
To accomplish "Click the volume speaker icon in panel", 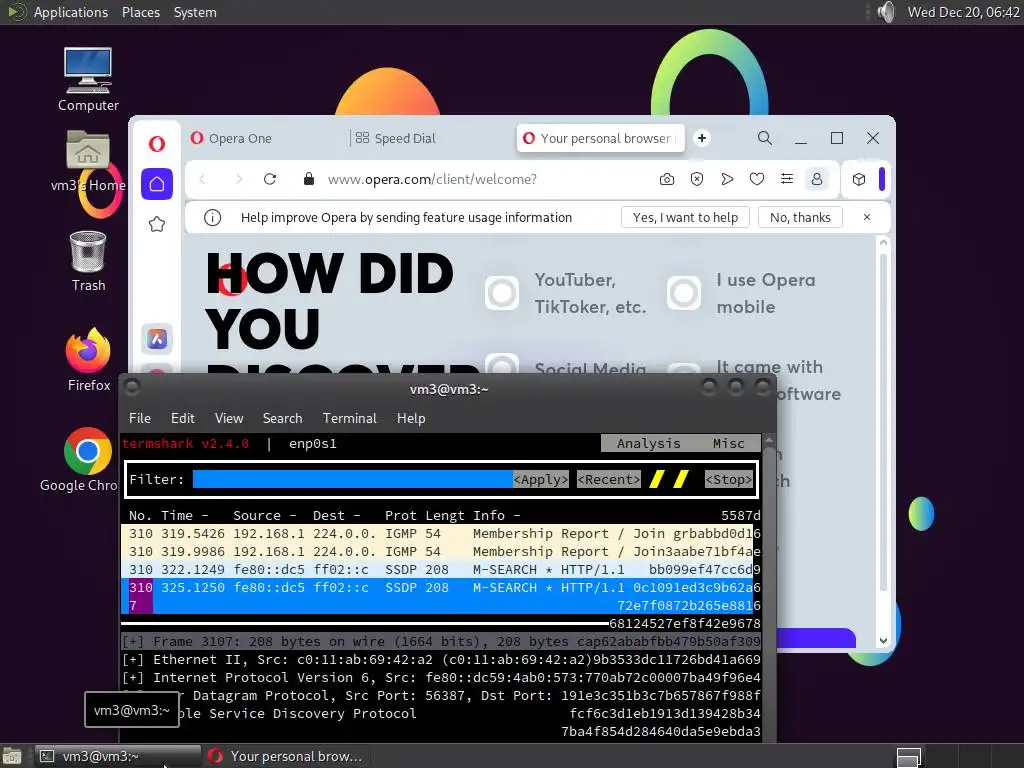I will [886, 12].
